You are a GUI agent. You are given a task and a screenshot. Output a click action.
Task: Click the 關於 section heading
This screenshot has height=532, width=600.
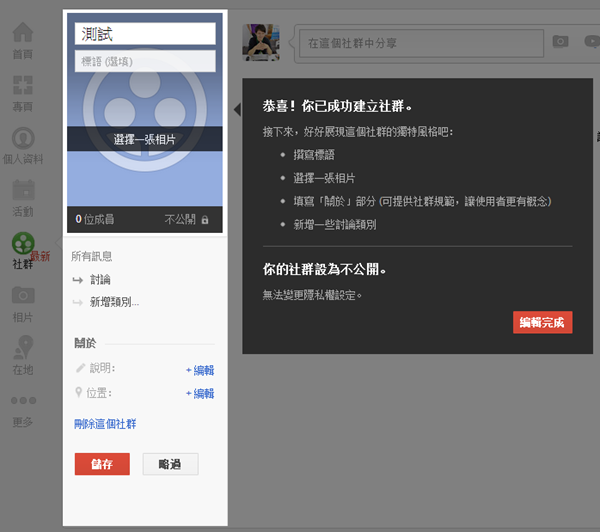(x=85, y=343)
